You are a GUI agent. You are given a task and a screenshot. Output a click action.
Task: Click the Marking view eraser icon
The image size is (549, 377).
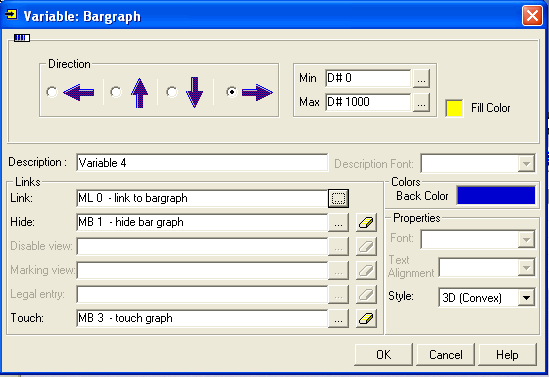[x=366, y=271]
